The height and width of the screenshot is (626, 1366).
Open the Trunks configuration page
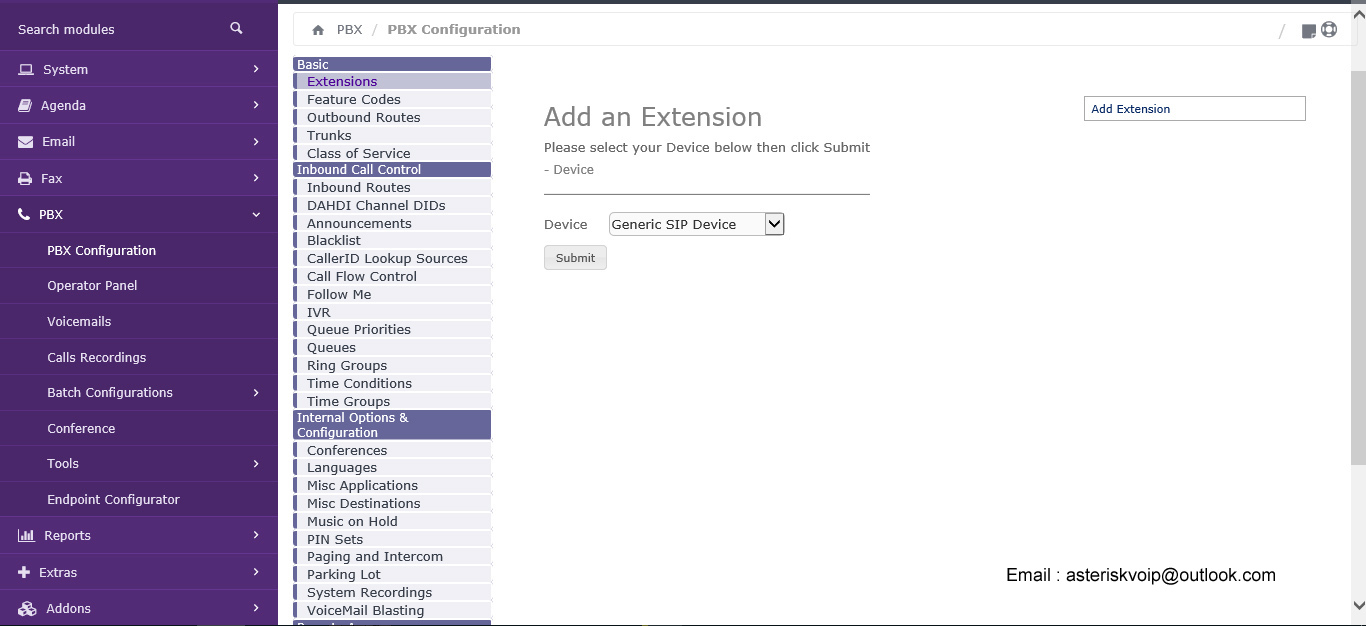pos(329,135)
